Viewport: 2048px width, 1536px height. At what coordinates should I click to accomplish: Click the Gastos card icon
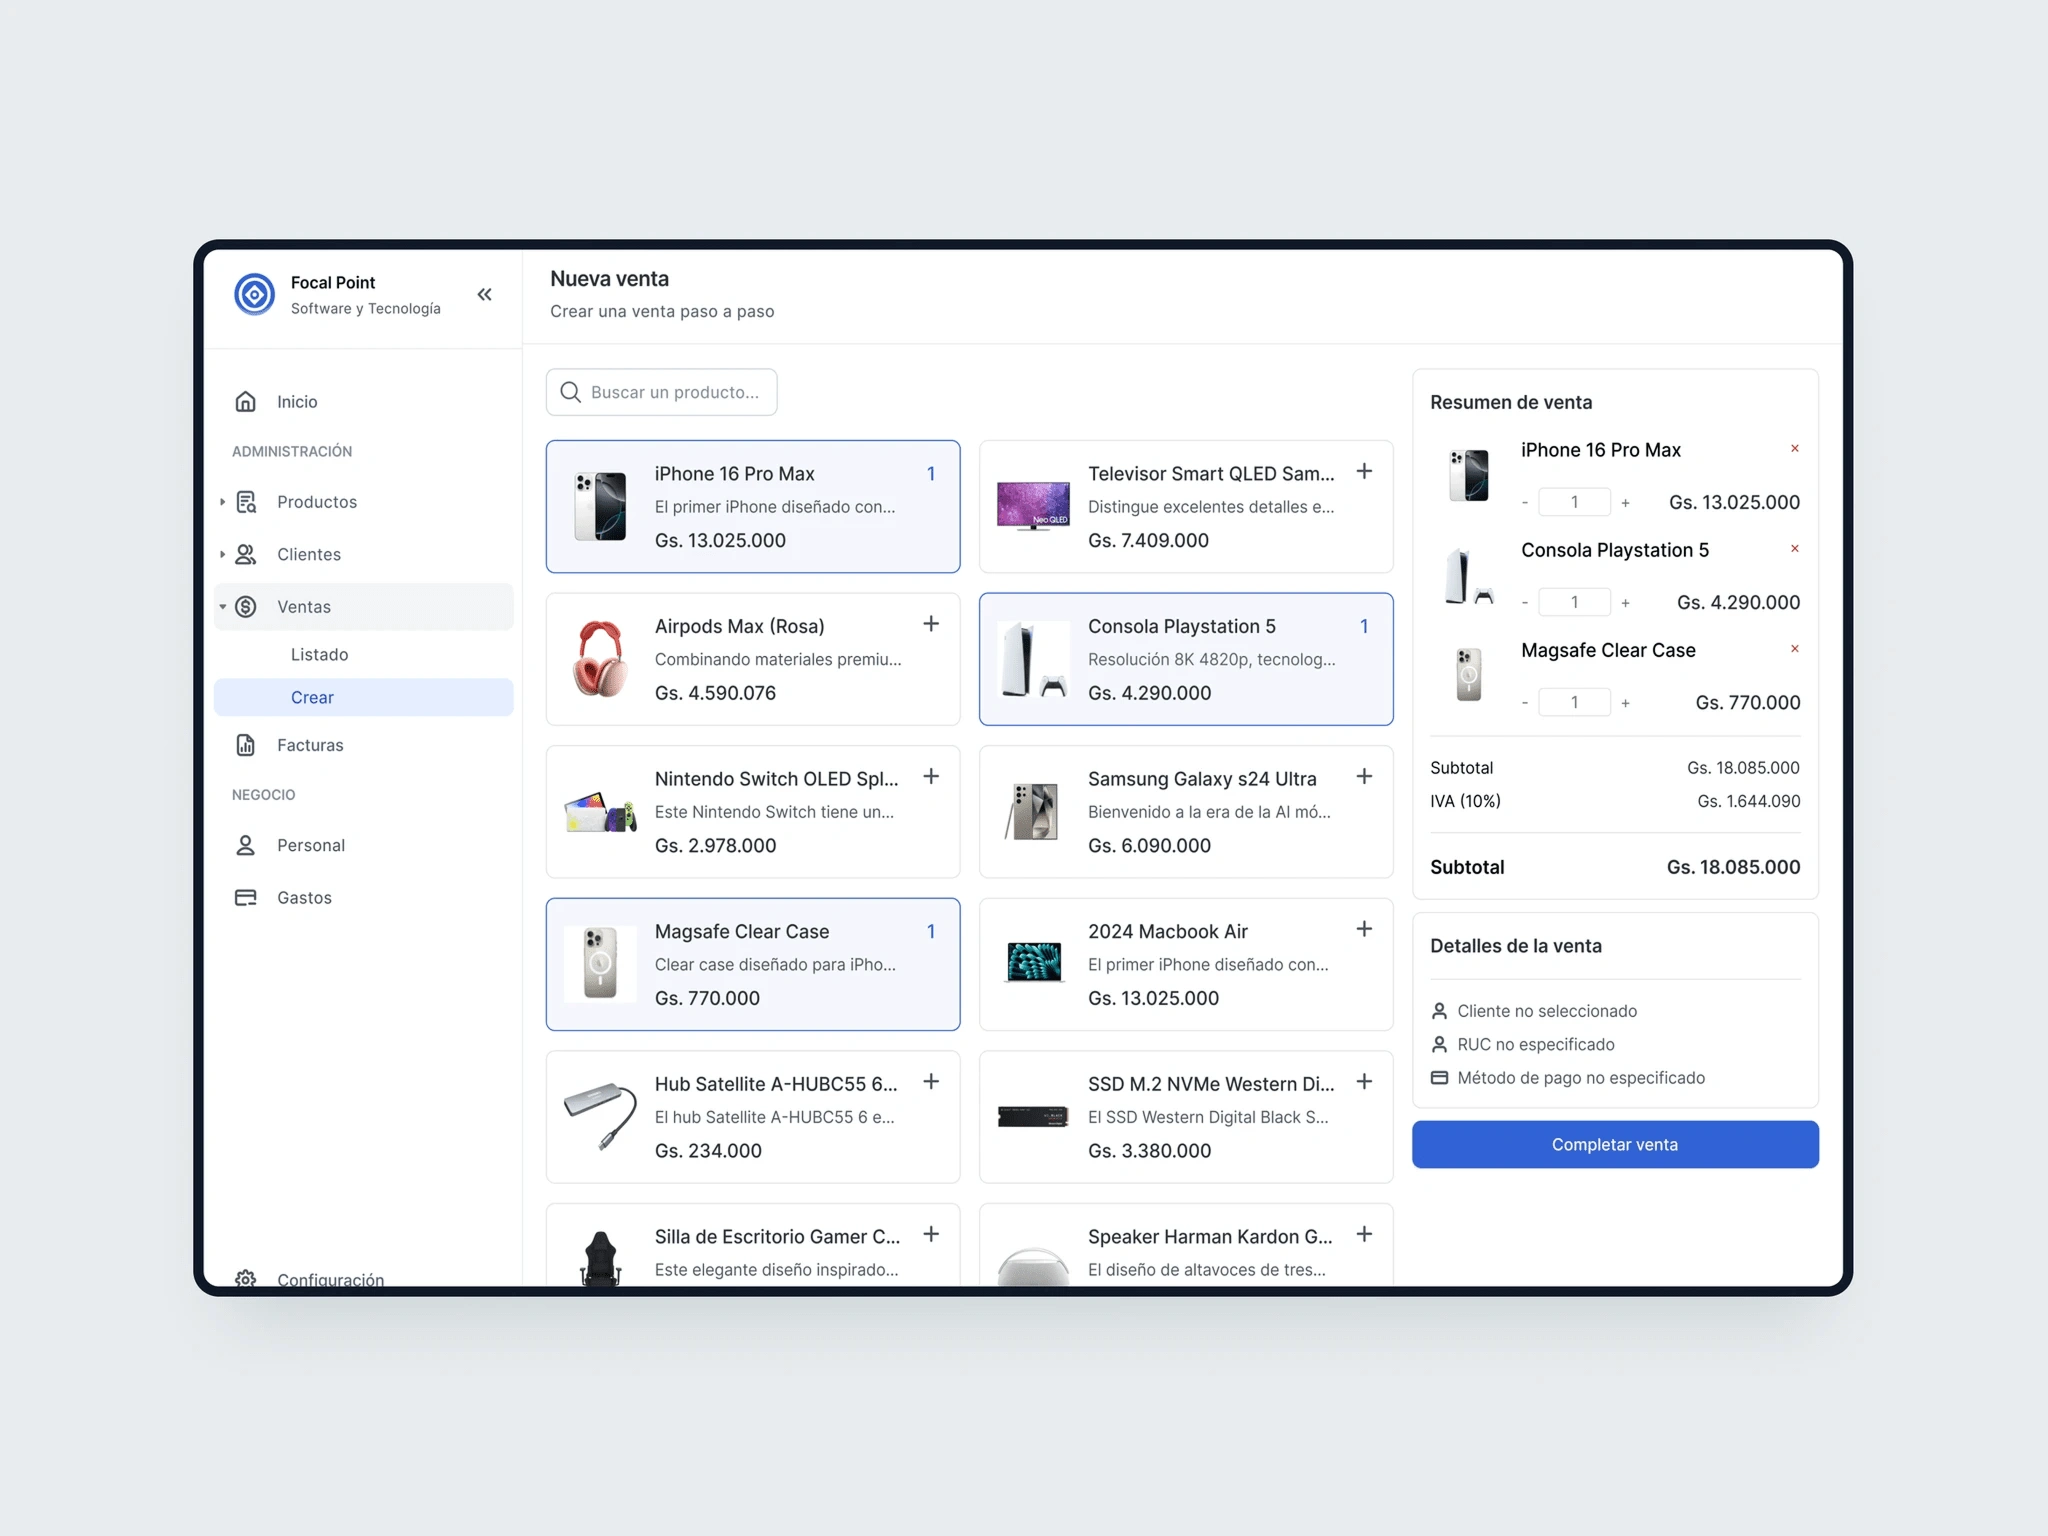(x=245, y=897)
